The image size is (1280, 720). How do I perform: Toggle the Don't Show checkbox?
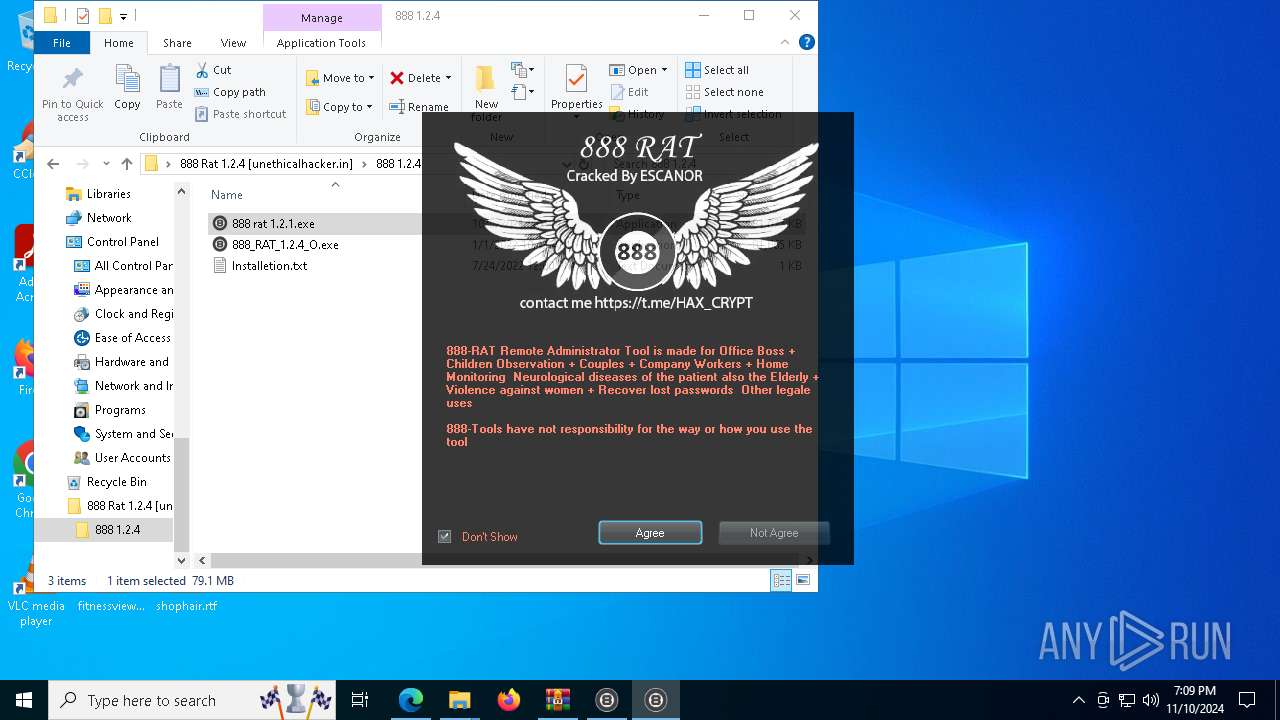445,537
